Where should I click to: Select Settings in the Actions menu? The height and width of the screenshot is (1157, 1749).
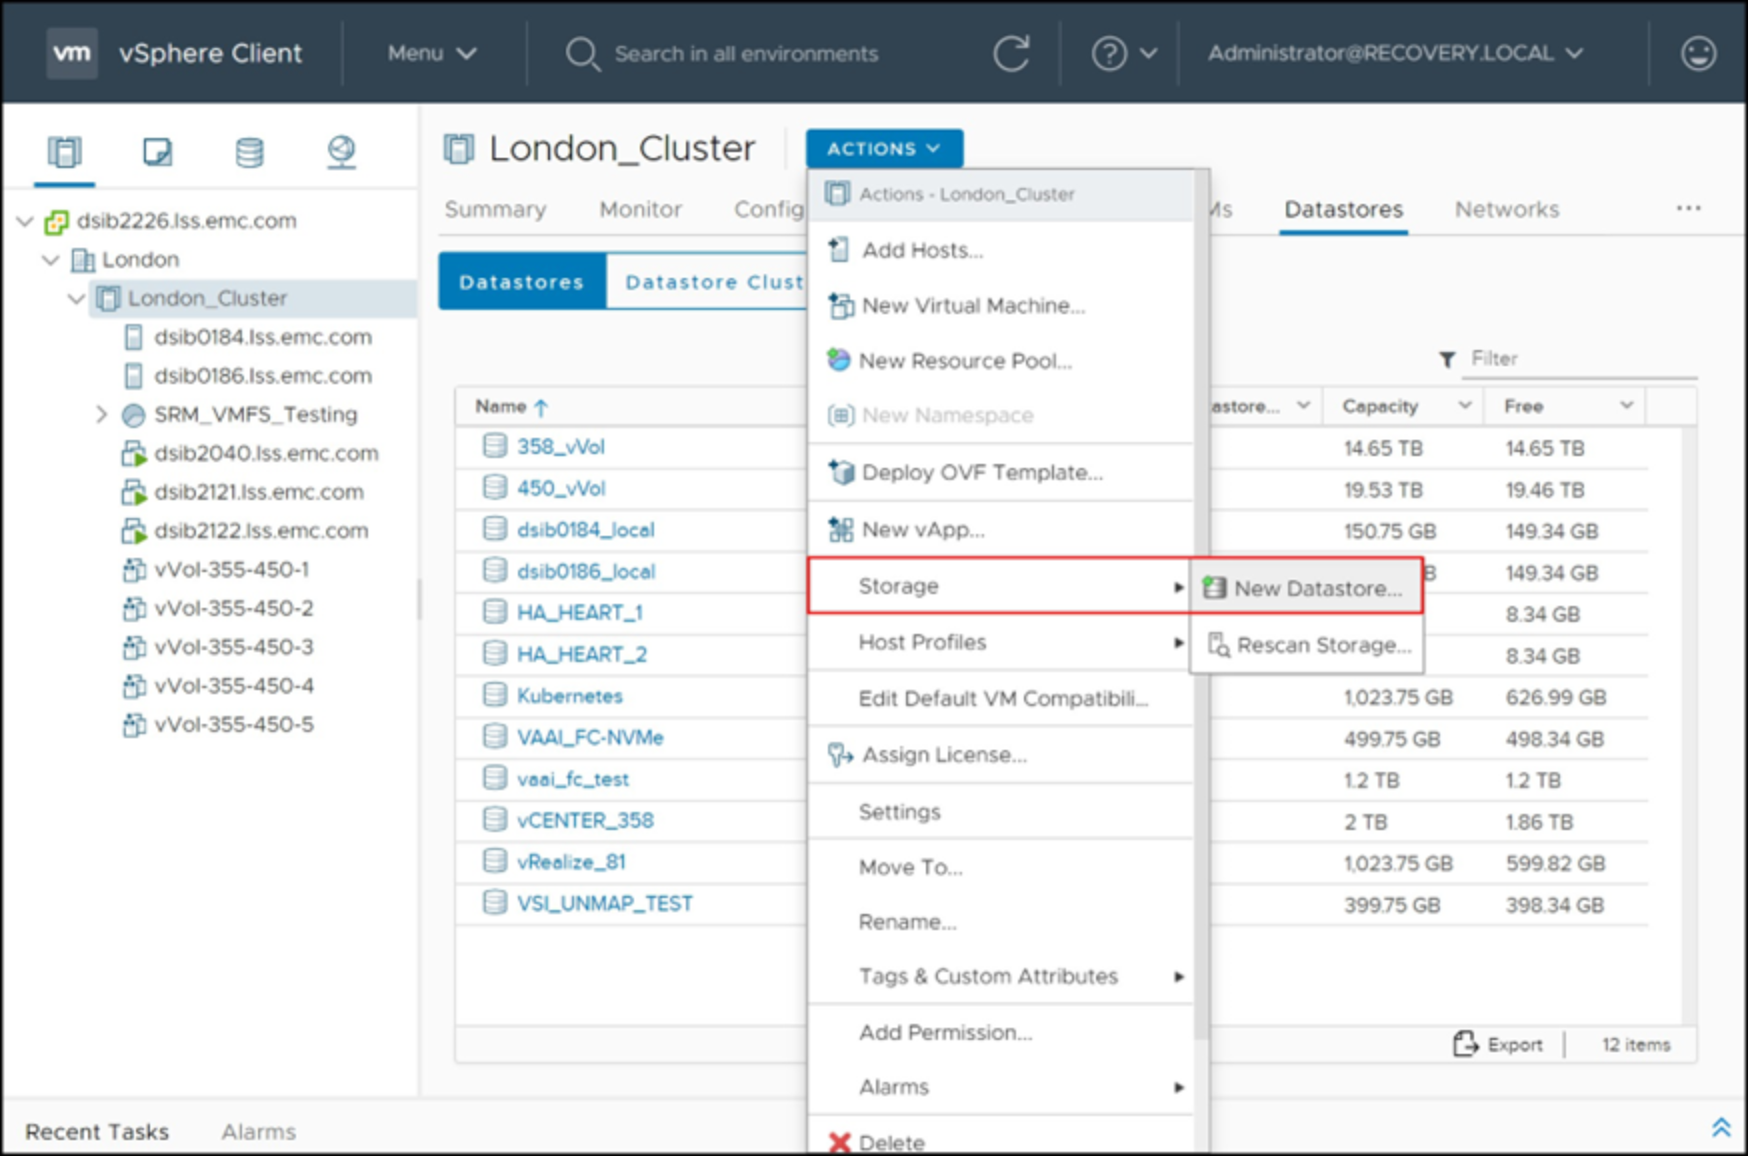pos(1000,812)
